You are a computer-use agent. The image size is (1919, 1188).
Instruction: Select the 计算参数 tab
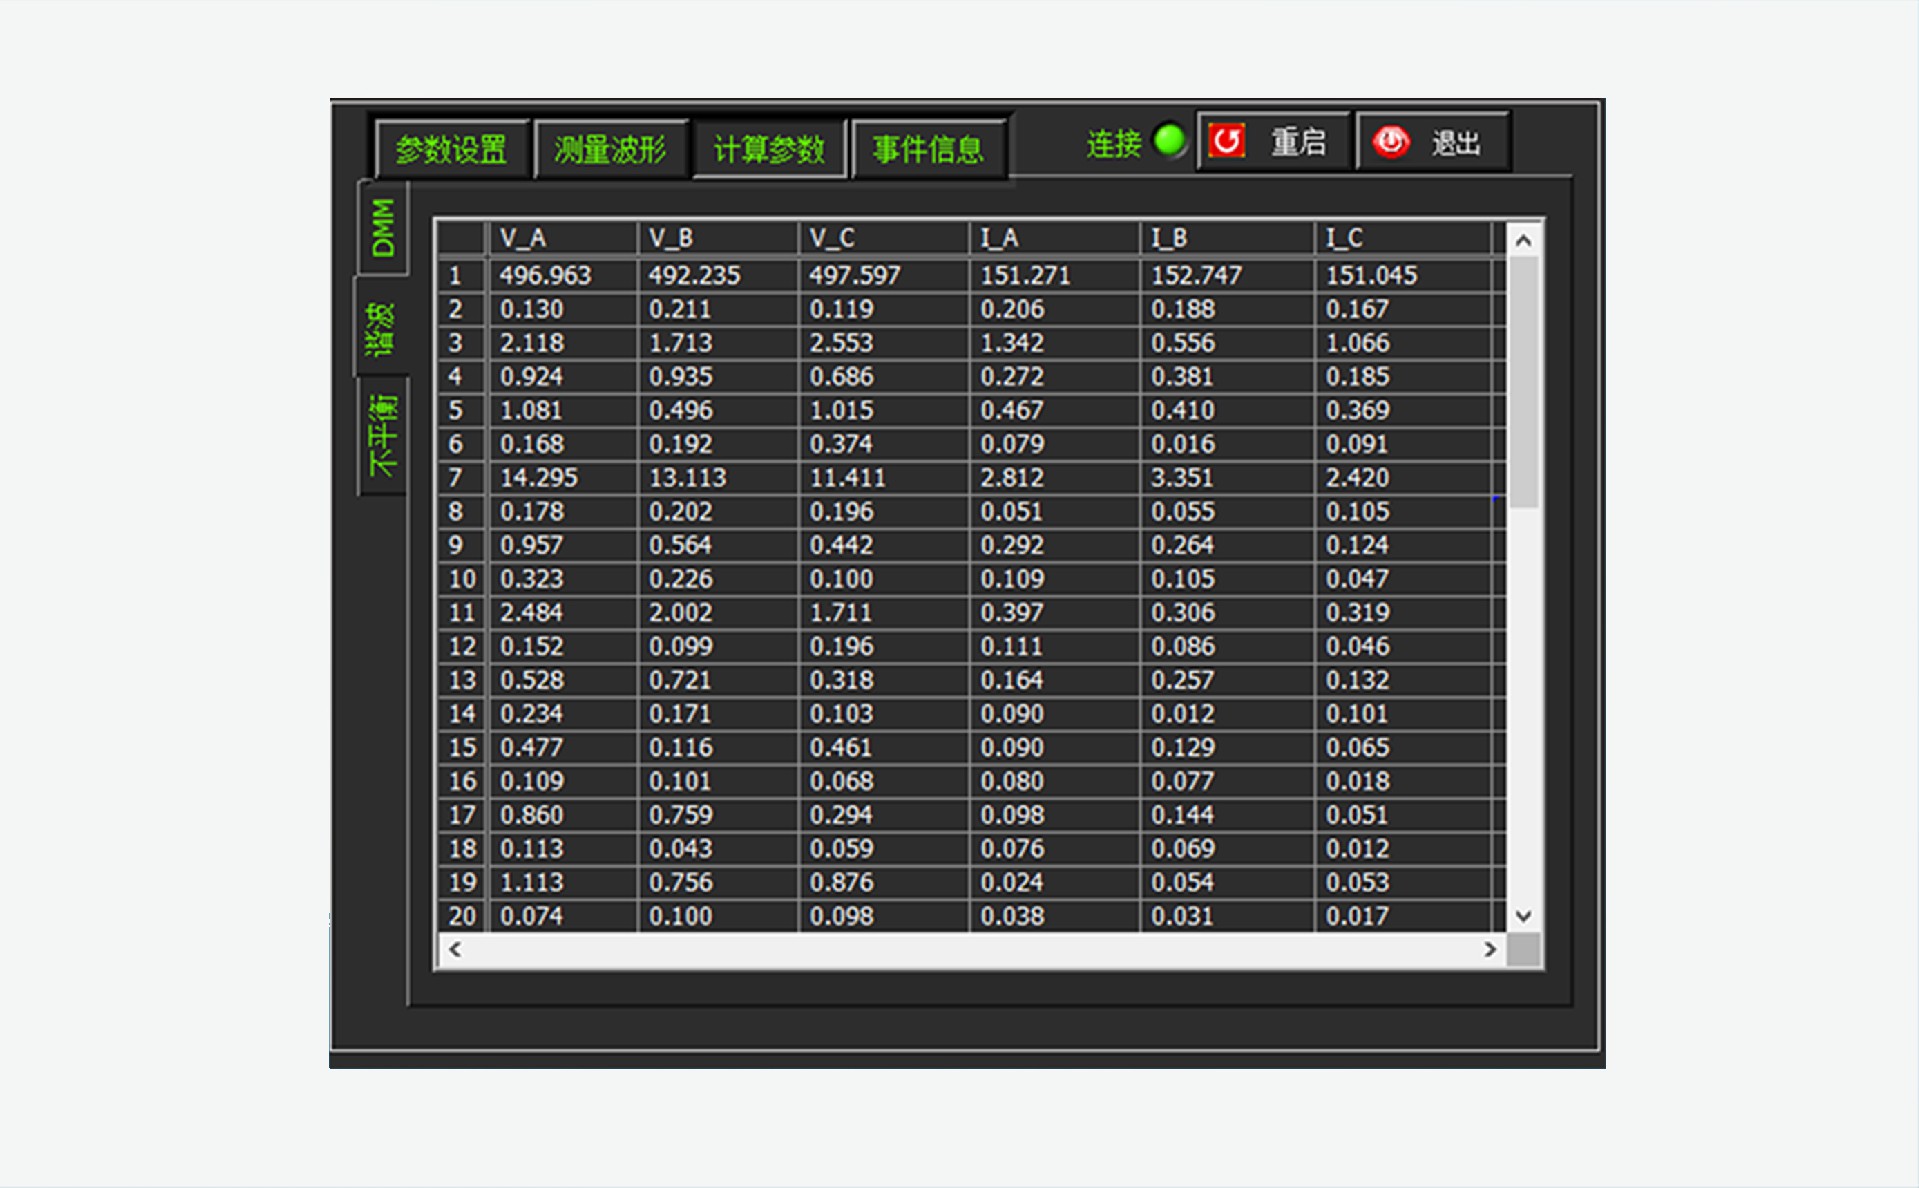[769, 150]
